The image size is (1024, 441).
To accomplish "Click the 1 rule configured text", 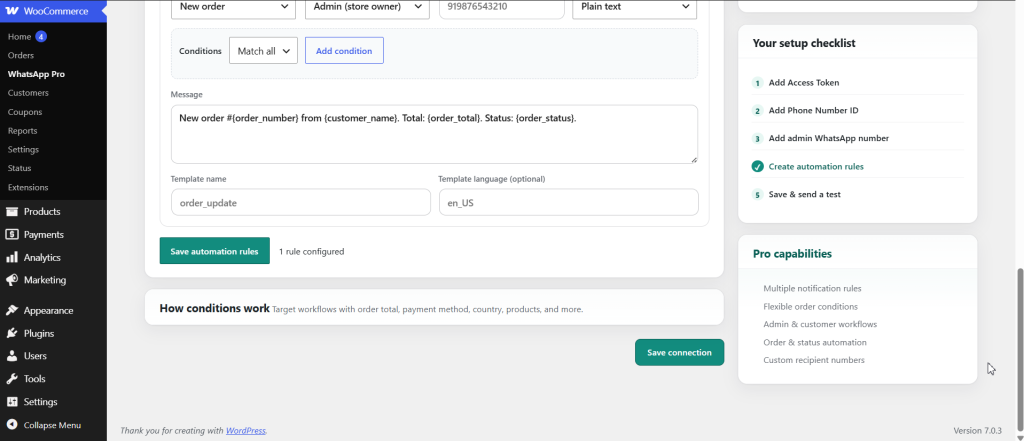I will coord(312,252).
